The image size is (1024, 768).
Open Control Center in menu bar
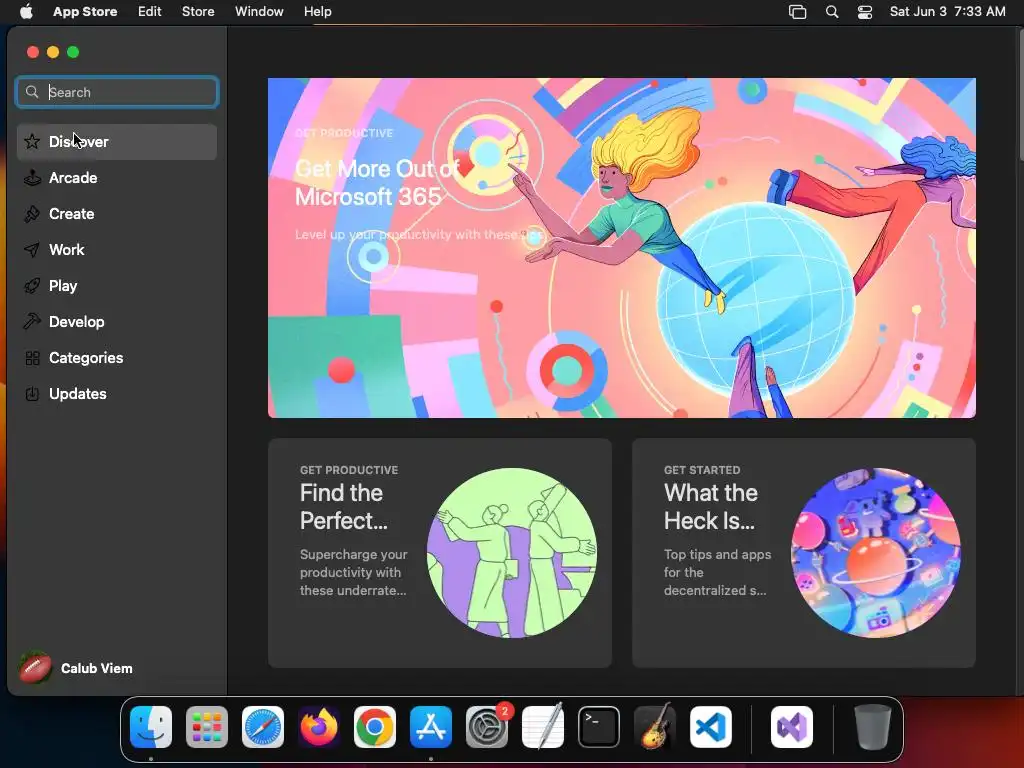click(x=865, y=12)
